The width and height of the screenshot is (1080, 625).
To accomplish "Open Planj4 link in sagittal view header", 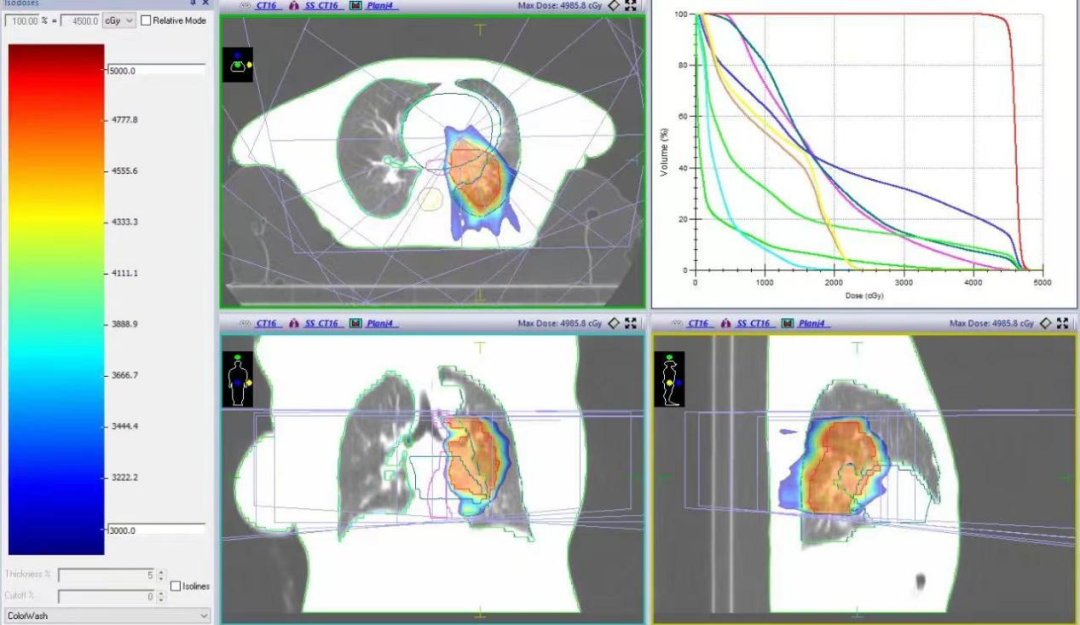I will [811, 323].
